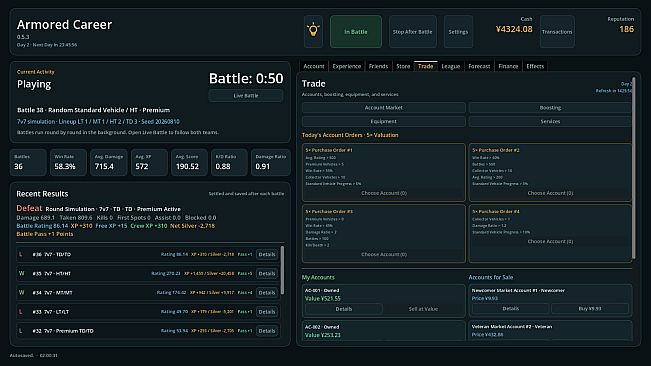
Task: Click the Trade panel scrollbar
Action: pos(634,168)
